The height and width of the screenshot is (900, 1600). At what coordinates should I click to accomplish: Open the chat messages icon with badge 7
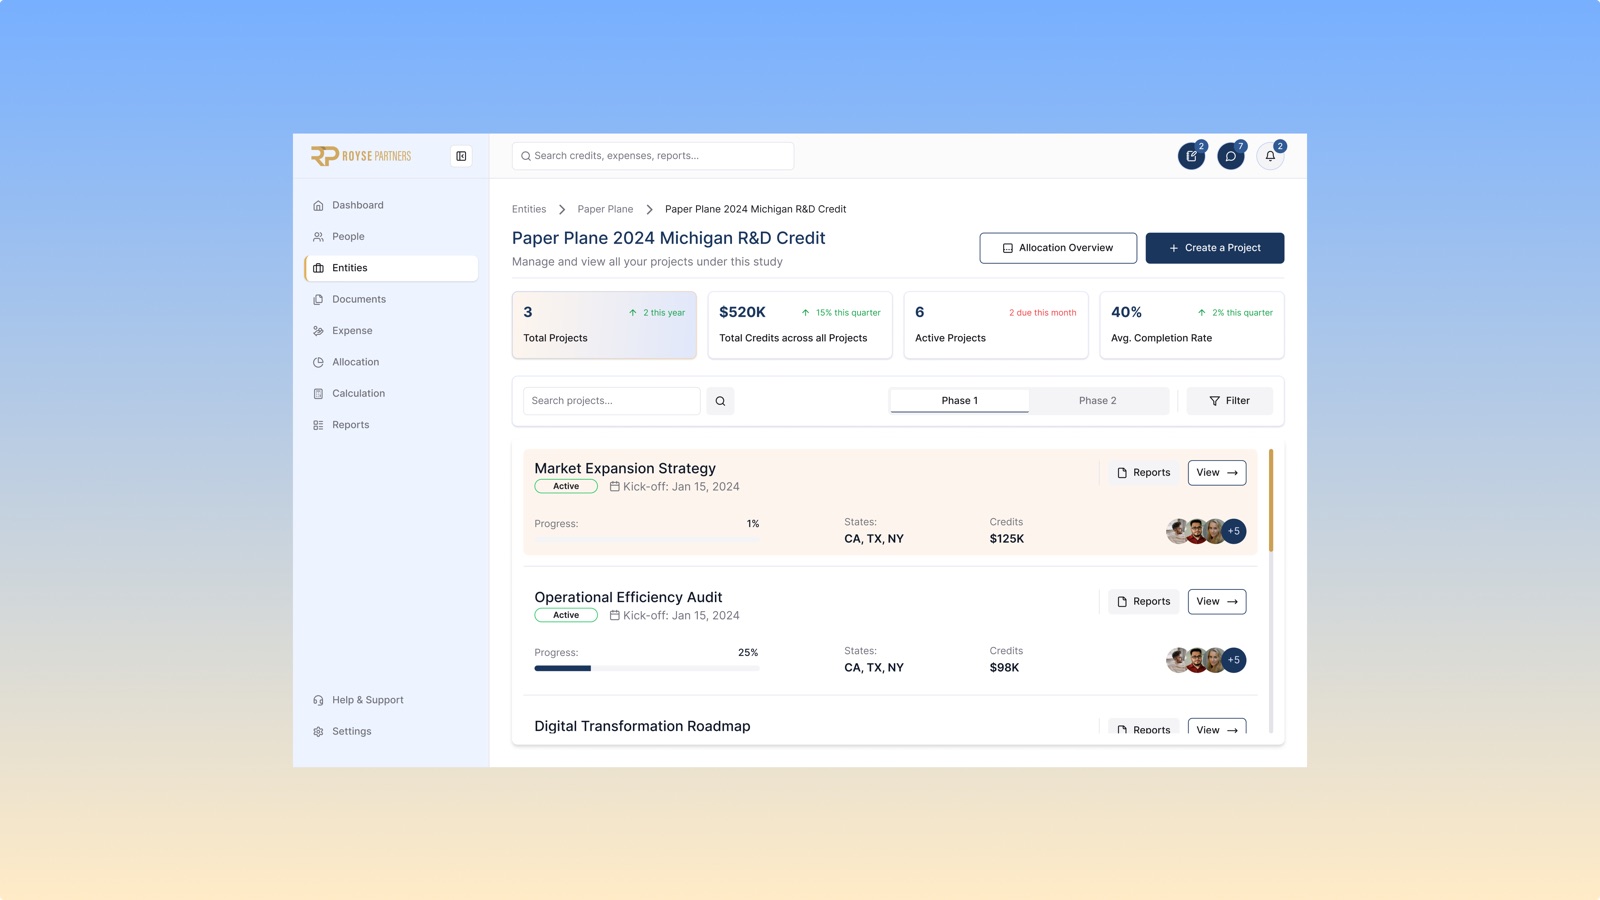pyautogui.click(x=1231, y=156)
